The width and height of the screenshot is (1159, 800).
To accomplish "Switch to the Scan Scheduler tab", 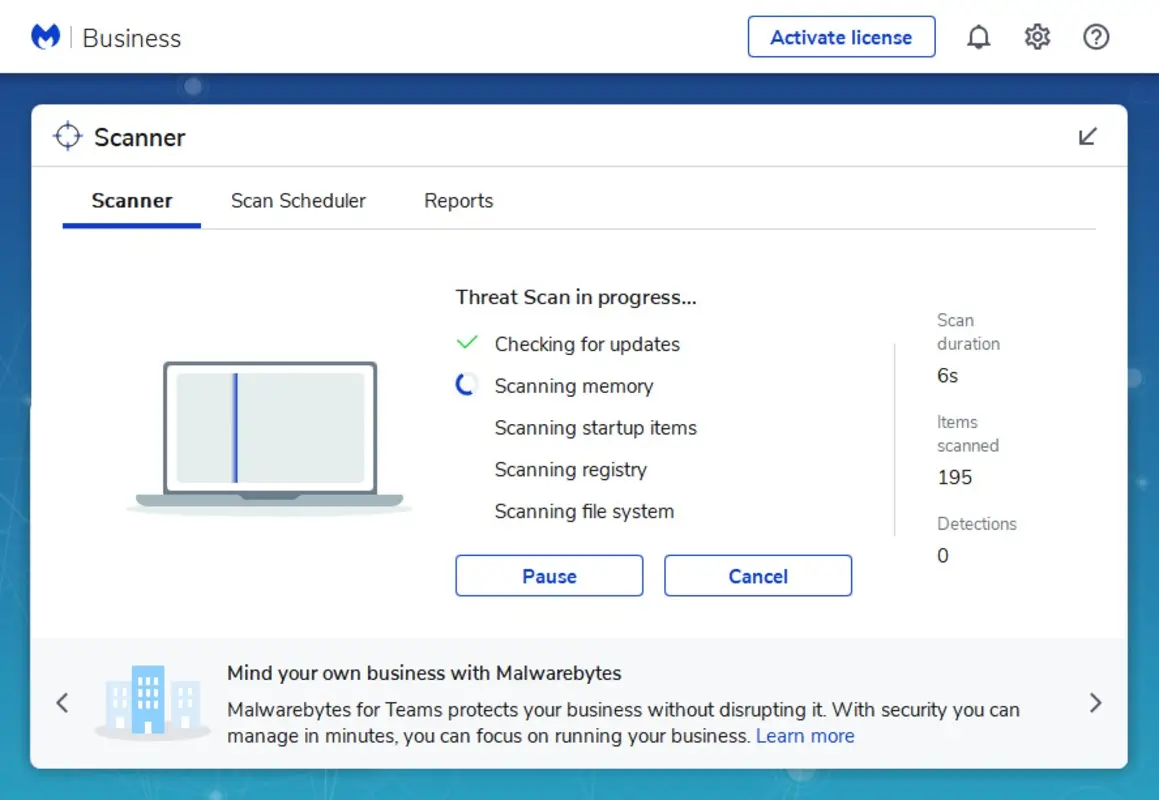I will click(298, 200).
